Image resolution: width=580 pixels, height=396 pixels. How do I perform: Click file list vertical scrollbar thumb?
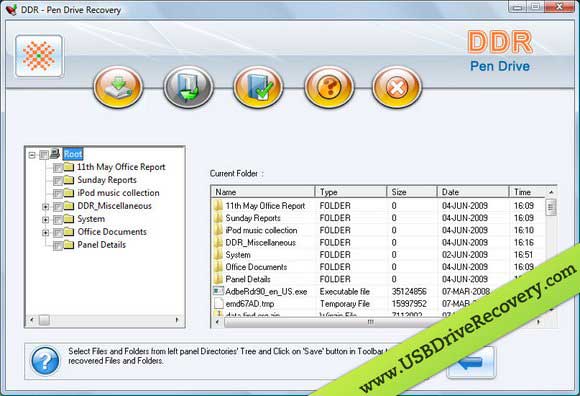coord(551,207)
